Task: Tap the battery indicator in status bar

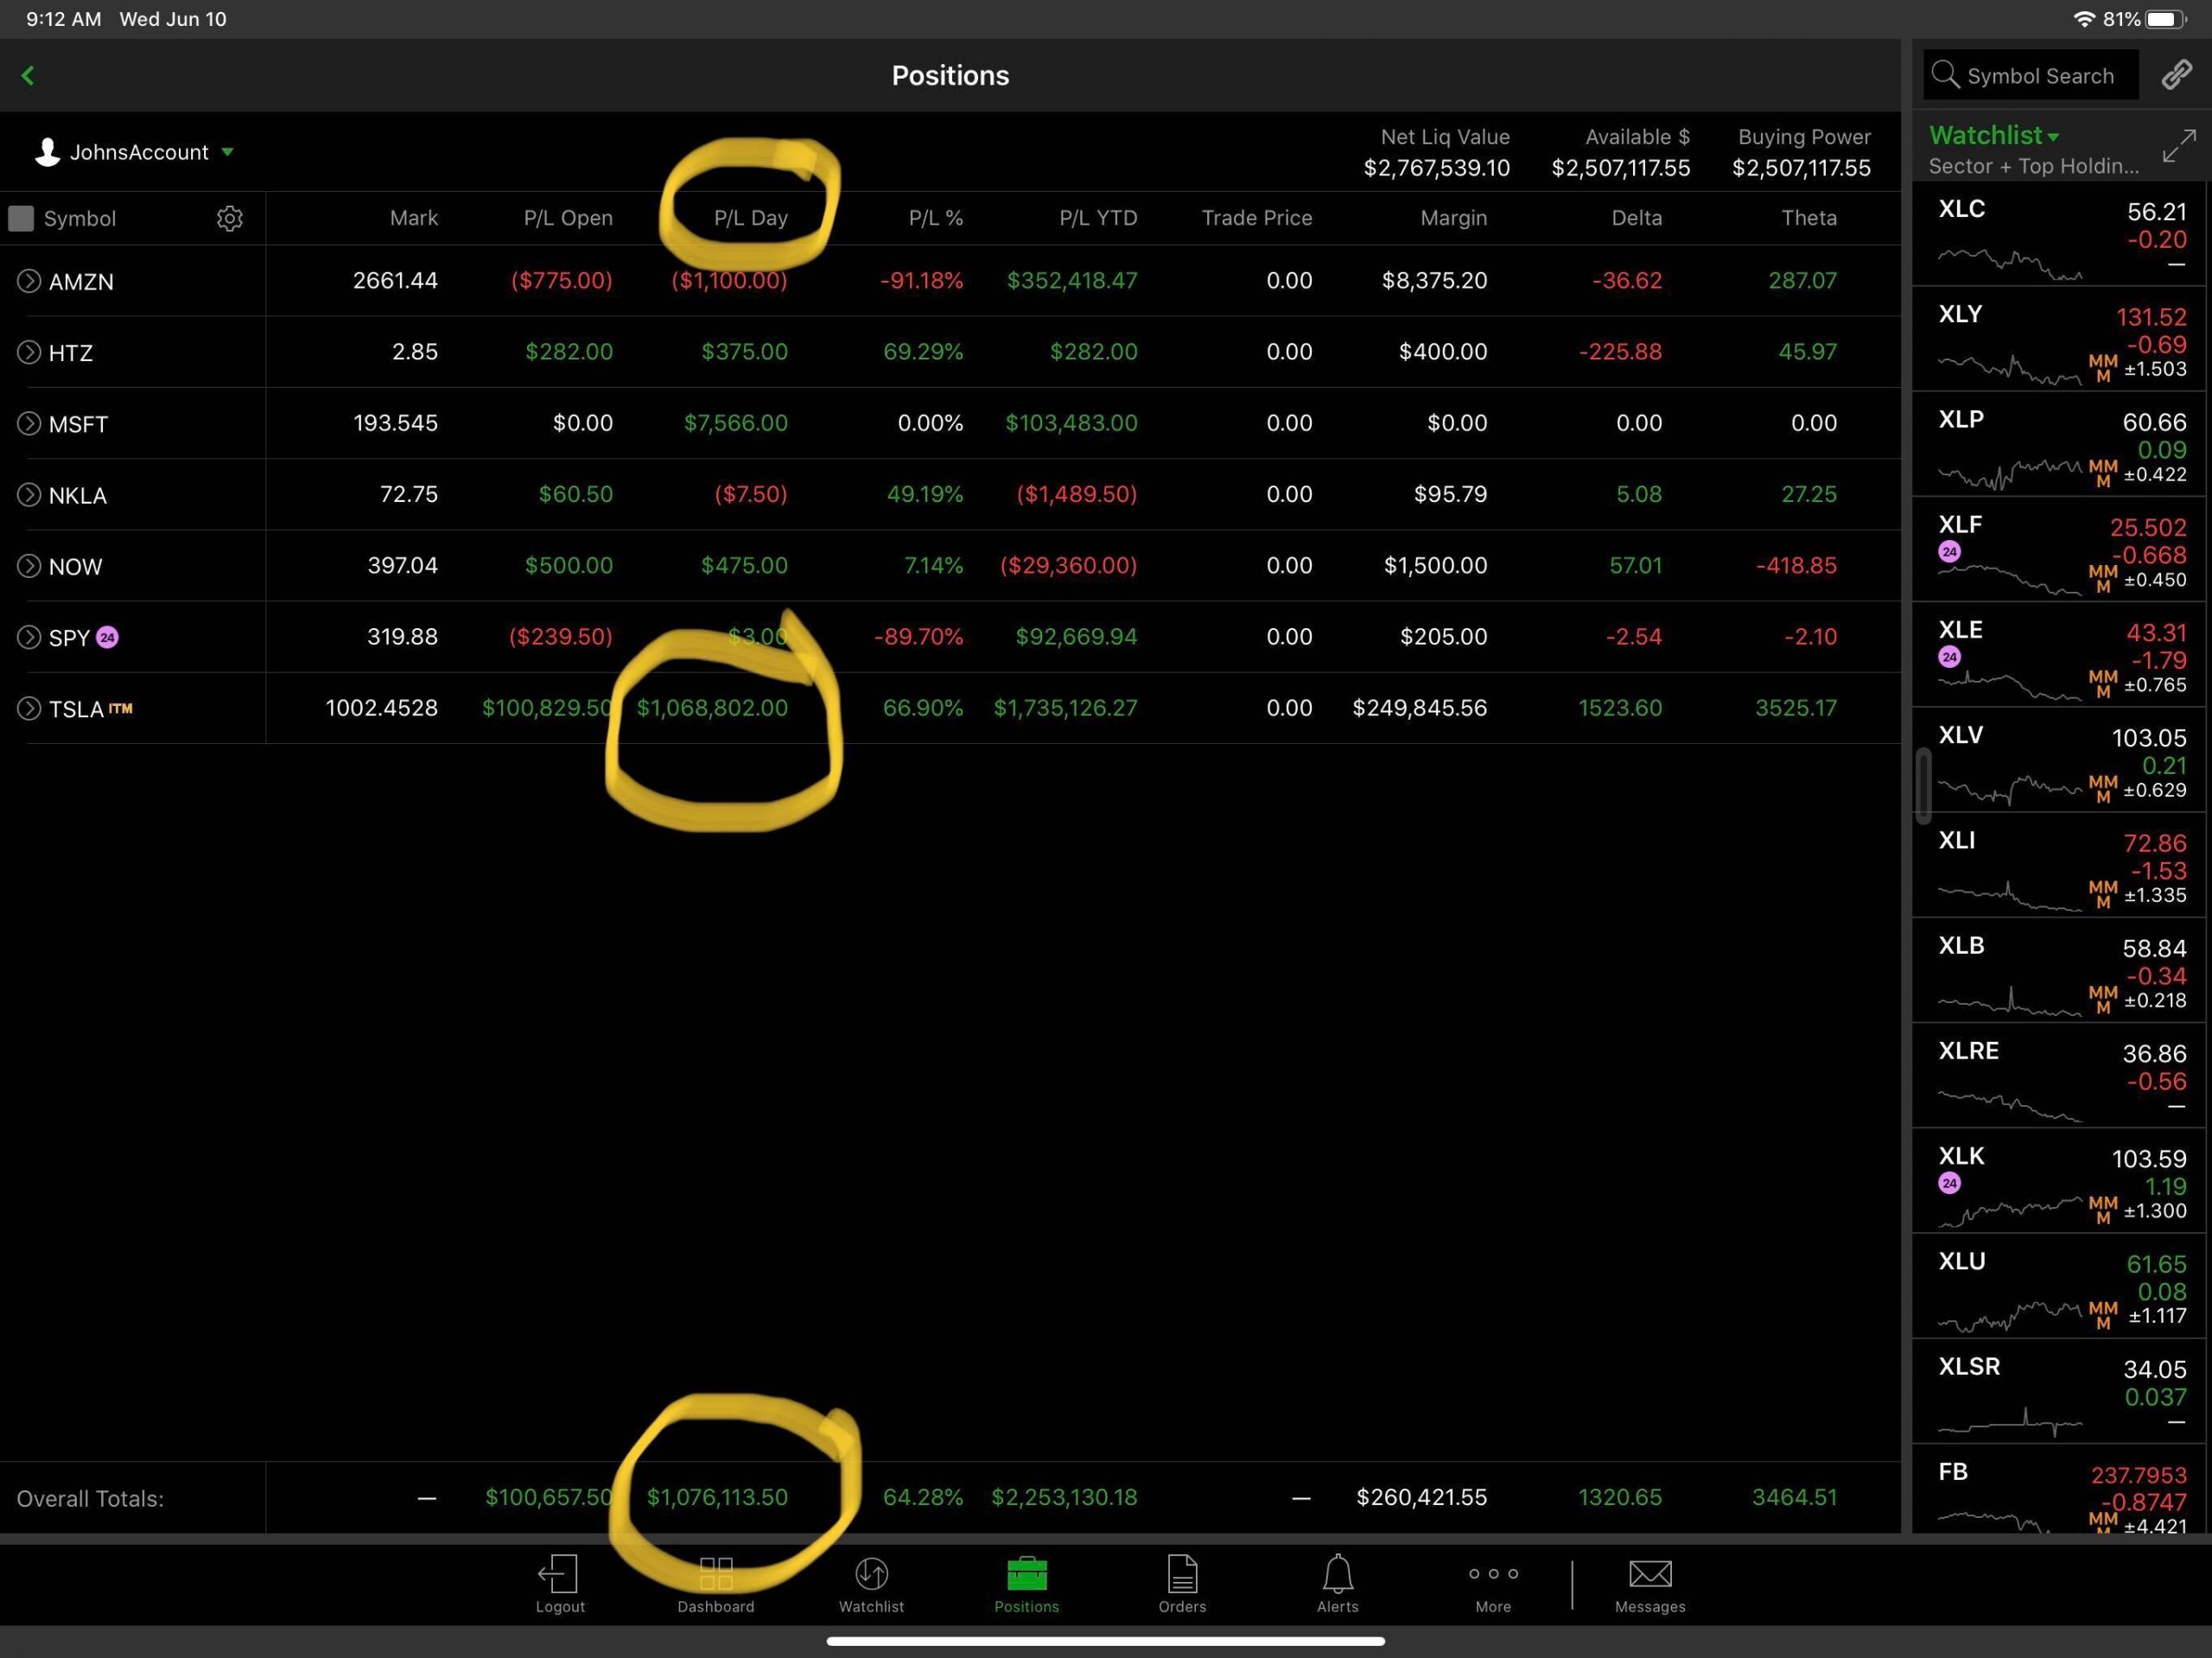Action: (x=2167, y=19)
